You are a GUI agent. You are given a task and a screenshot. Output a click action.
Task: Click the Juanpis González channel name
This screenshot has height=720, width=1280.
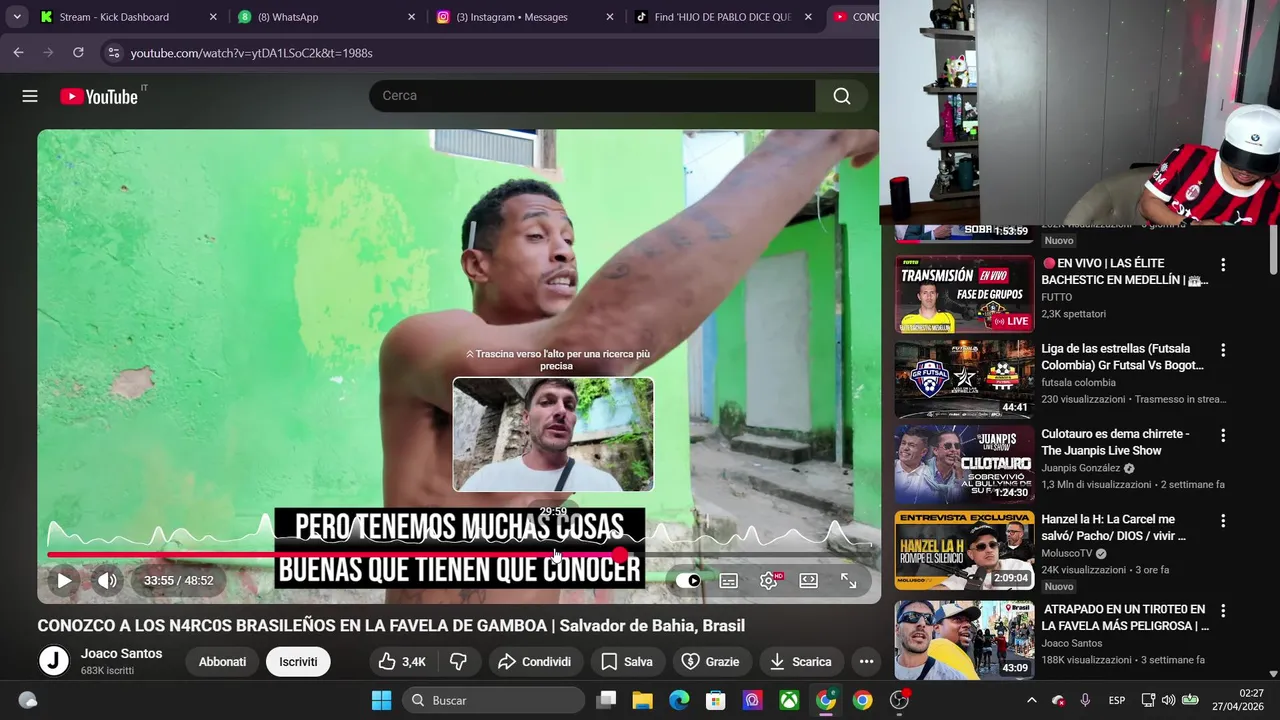coord(1080,468)
